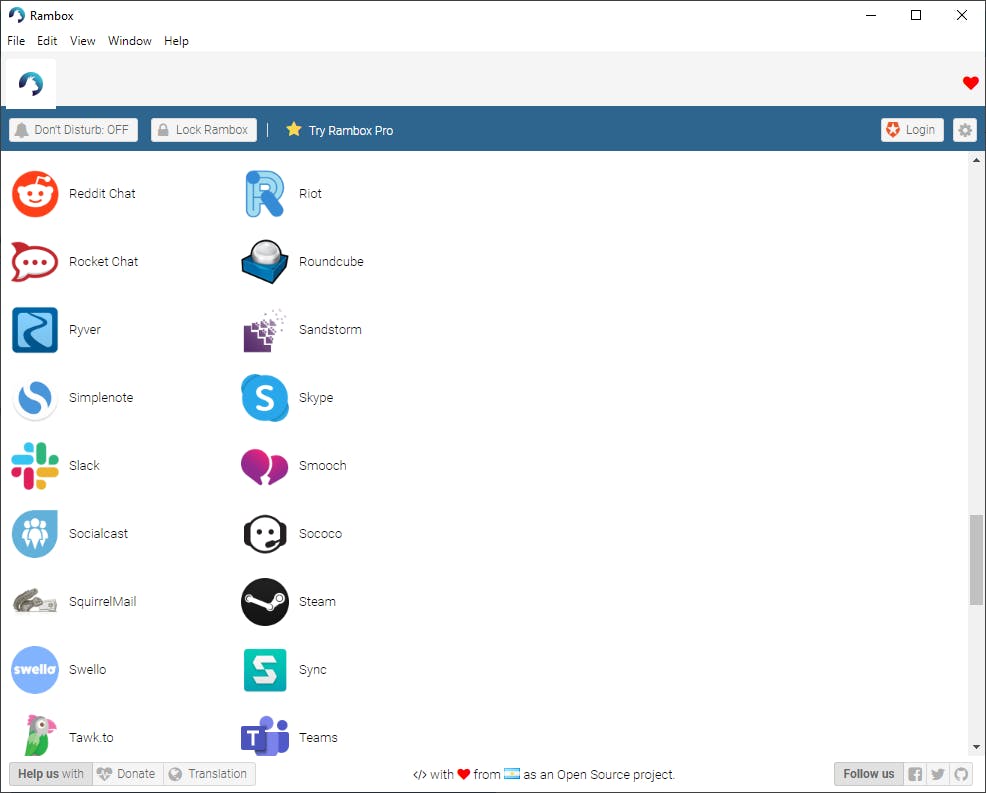Click the "Sync" text label
The image size is (986, 793).
[313, 670]
